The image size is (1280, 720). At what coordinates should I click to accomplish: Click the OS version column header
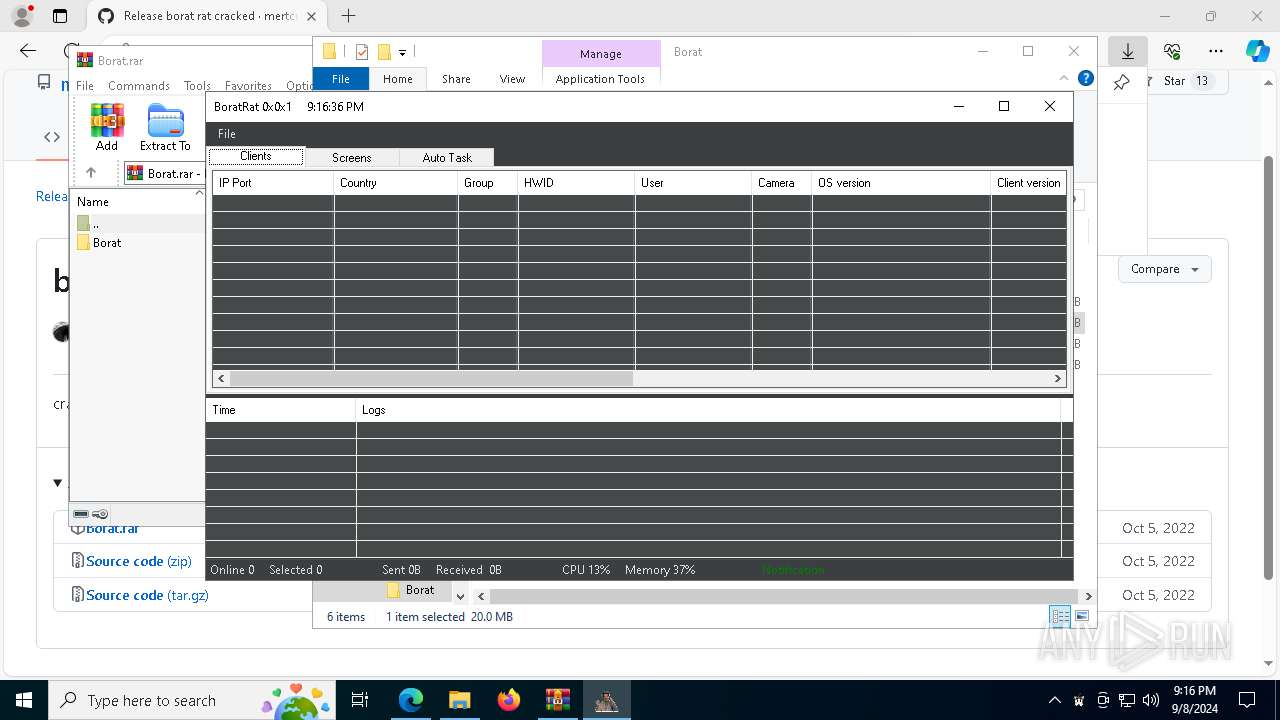coord(901,183)
